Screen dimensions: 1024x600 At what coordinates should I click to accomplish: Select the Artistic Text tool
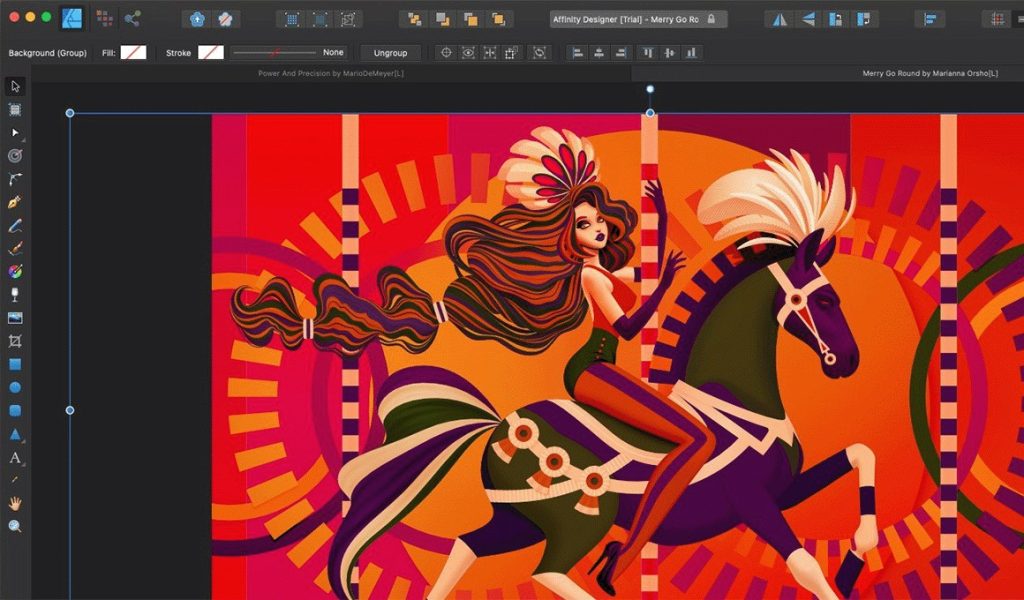[x=15, y=458]
